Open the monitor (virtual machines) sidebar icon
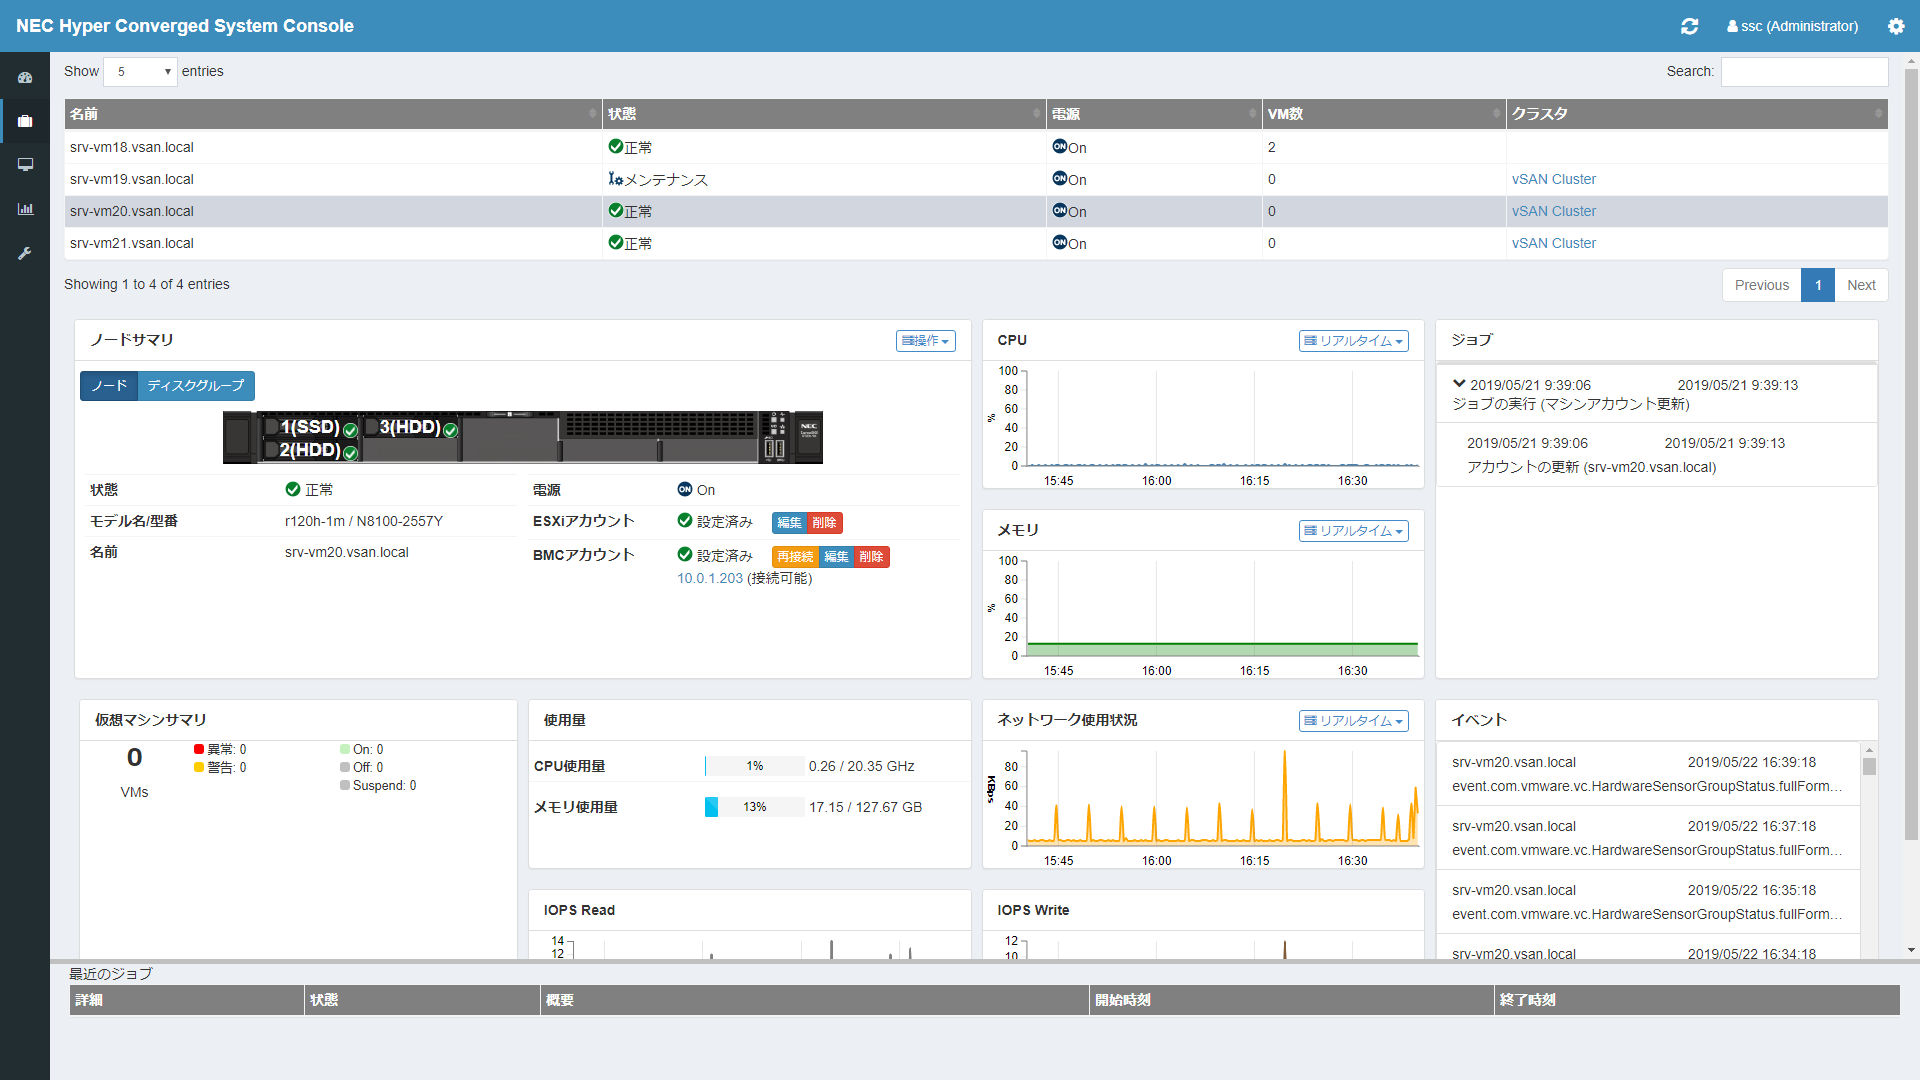This screenshot has height=1080, width=1920. [25, 165]
